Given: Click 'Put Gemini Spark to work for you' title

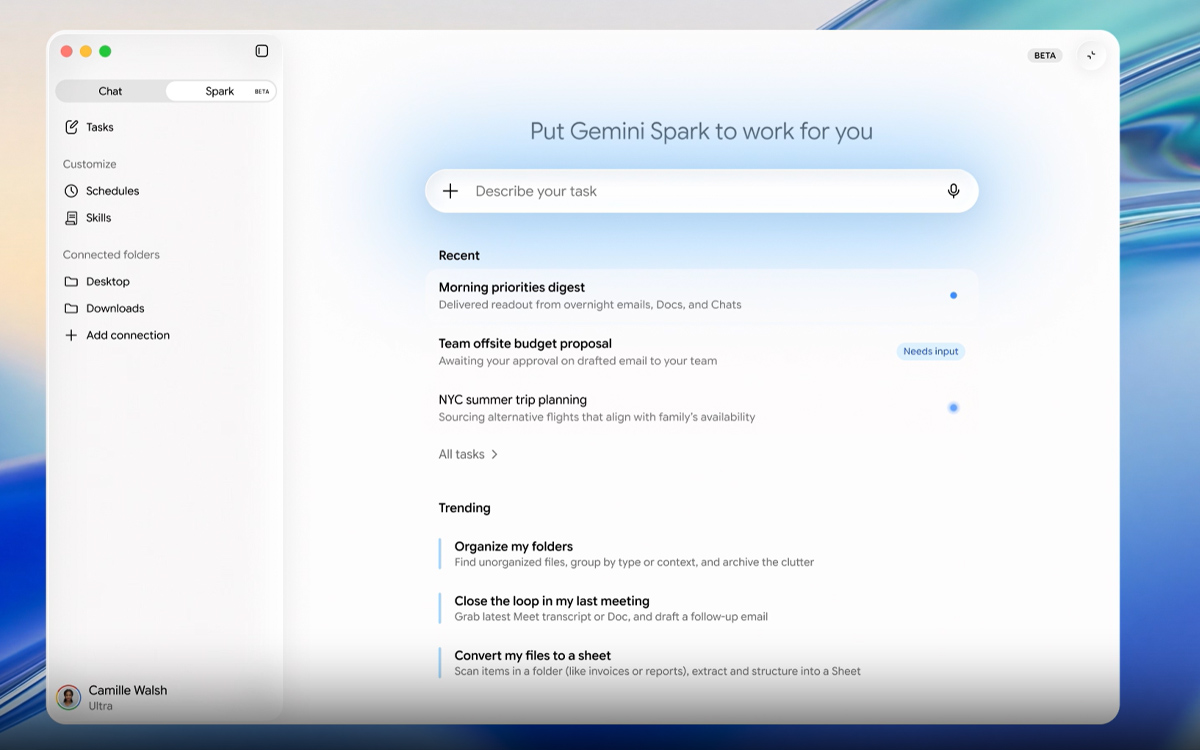Looking at the screenshot, I should pyautogui.click(x=701, y=131).
